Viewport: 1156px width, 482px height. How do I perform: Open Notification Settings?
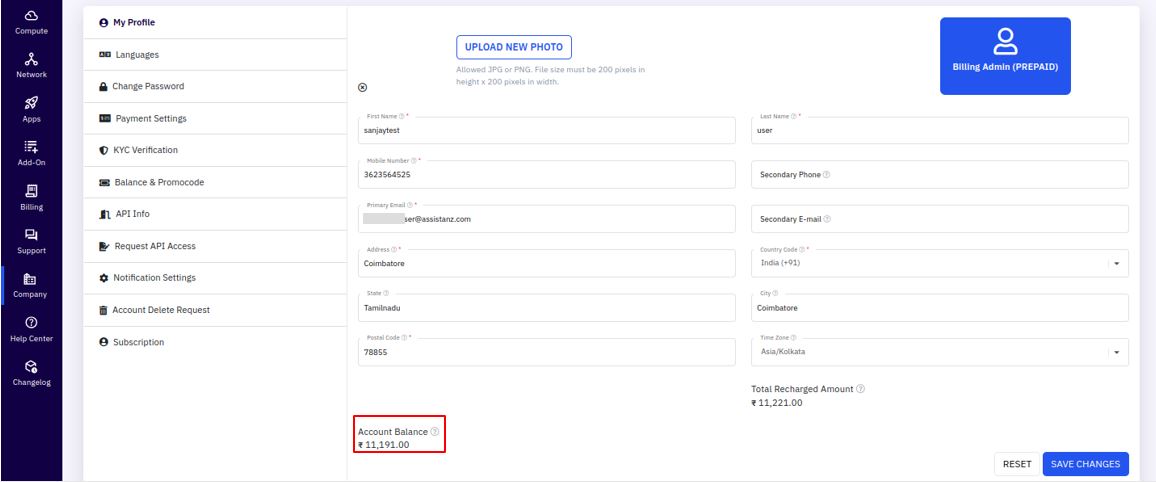tap(215, 278)
